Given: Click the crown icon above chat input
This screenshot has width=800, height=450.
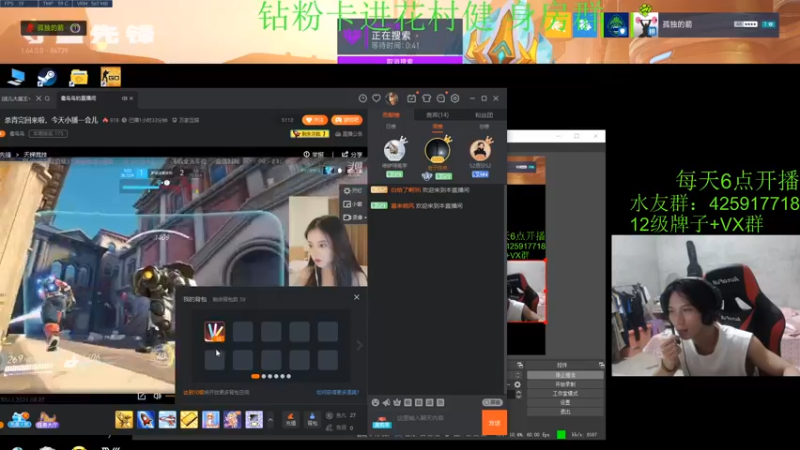Looking at the screenshot, I should [397, 403].
